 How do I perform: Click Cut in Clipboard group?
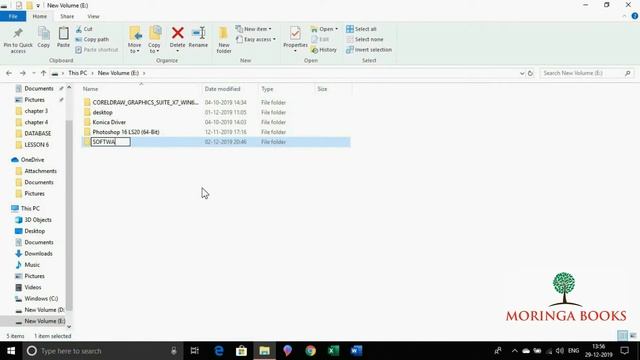pos(84,29)
